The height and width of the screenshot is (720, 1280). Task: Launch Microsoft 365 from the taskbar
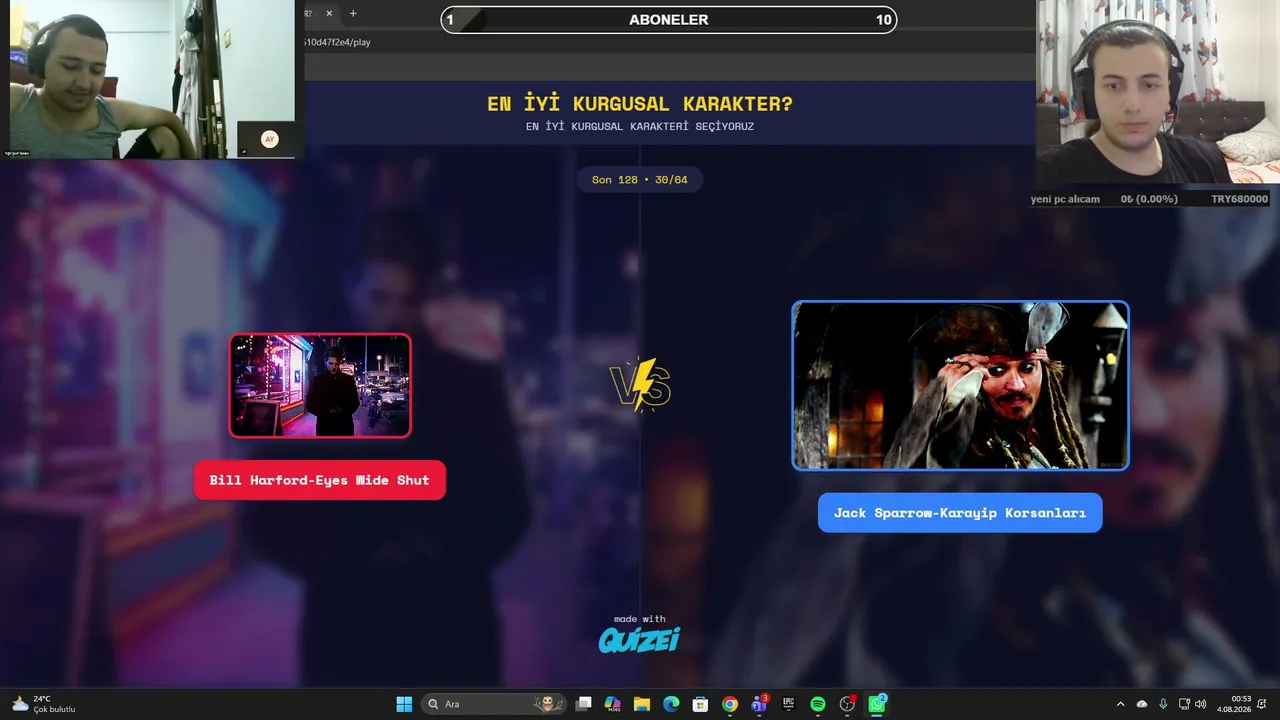click(613, 704)
